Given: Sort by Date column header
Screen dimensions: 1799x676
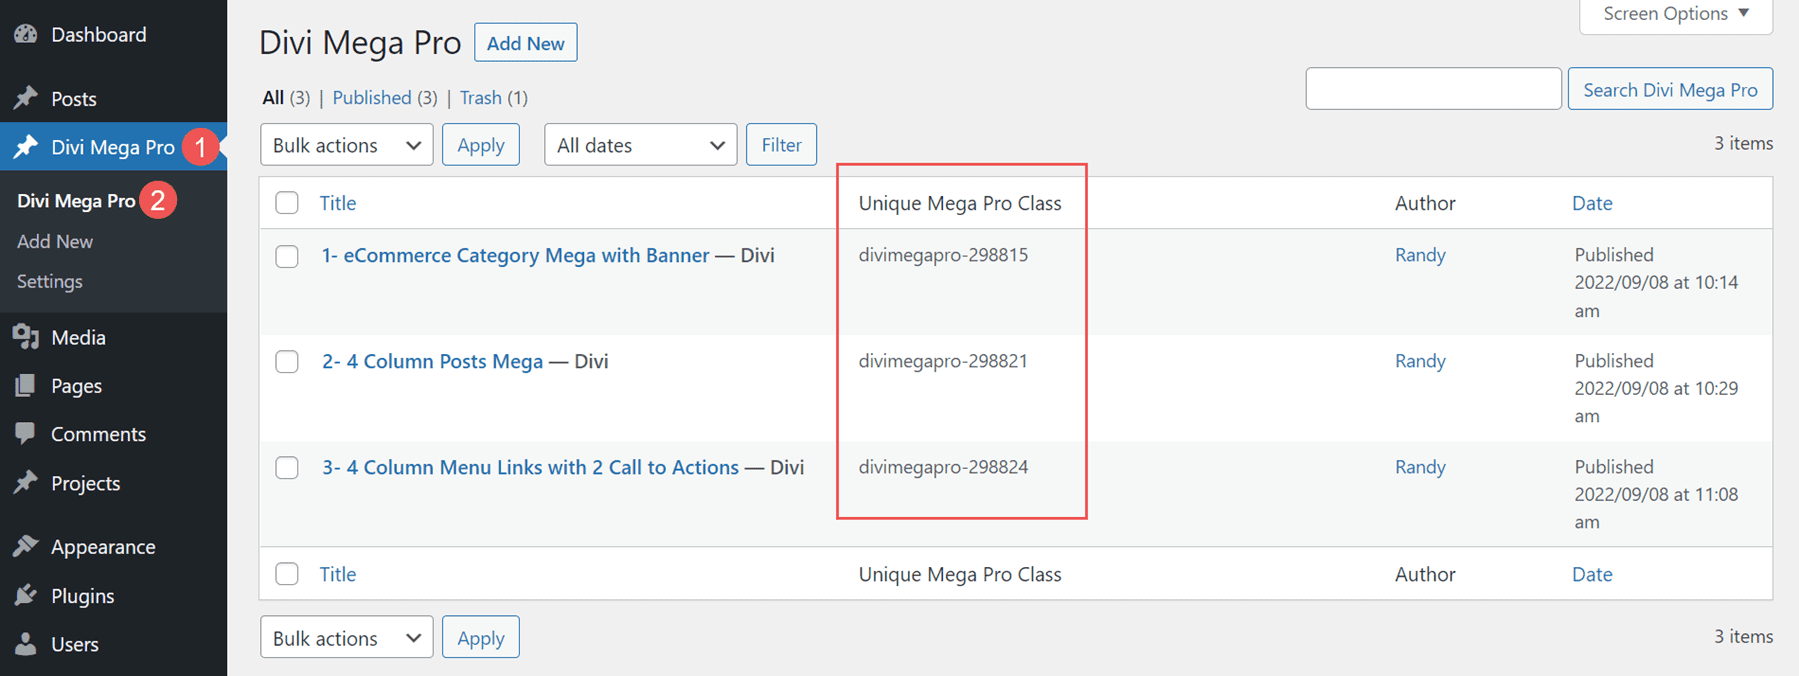Looking at the screenshot, I should click(x=1592, y=203).
